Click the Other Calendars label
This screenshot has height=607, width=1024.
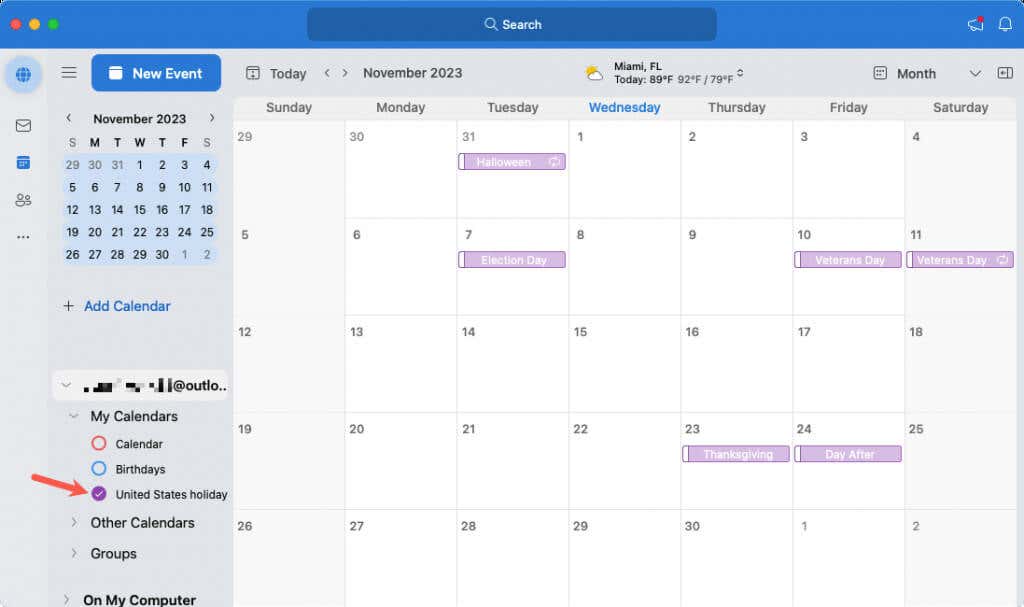142,523
